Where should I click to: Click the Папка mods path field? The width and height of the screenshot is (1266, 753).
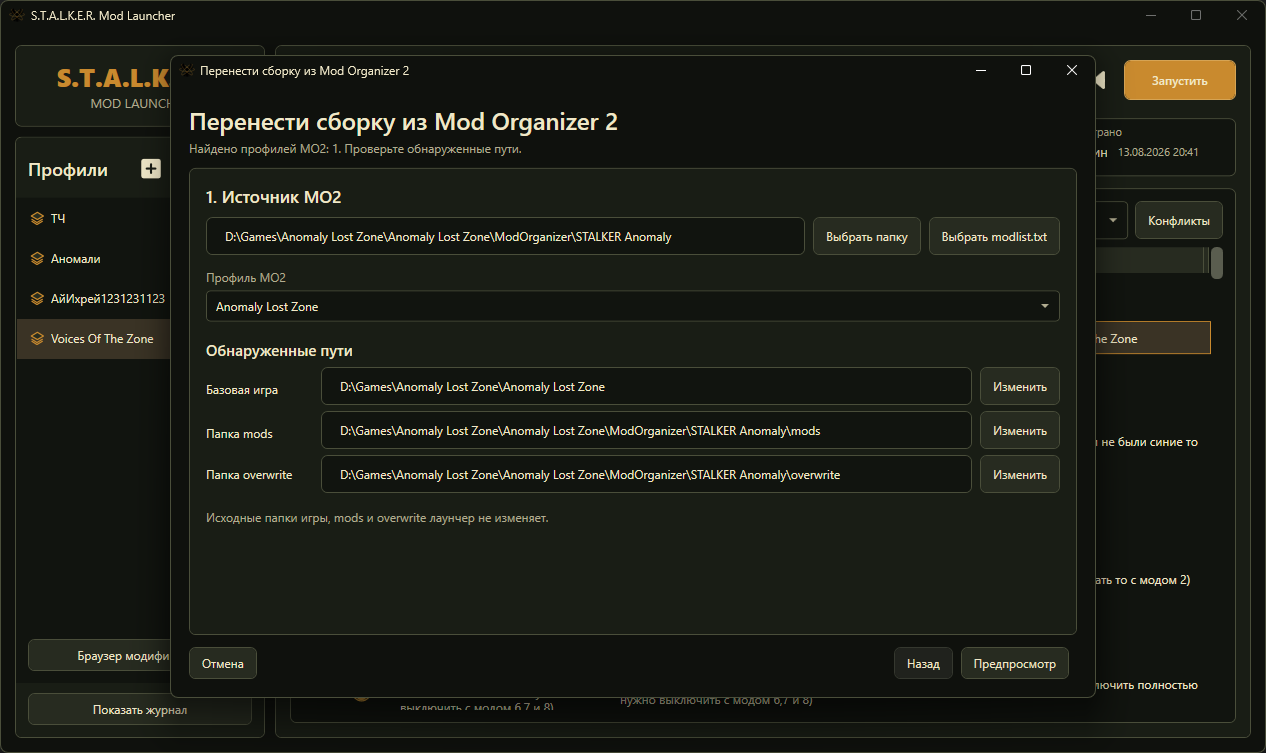(x=646, y=431)
